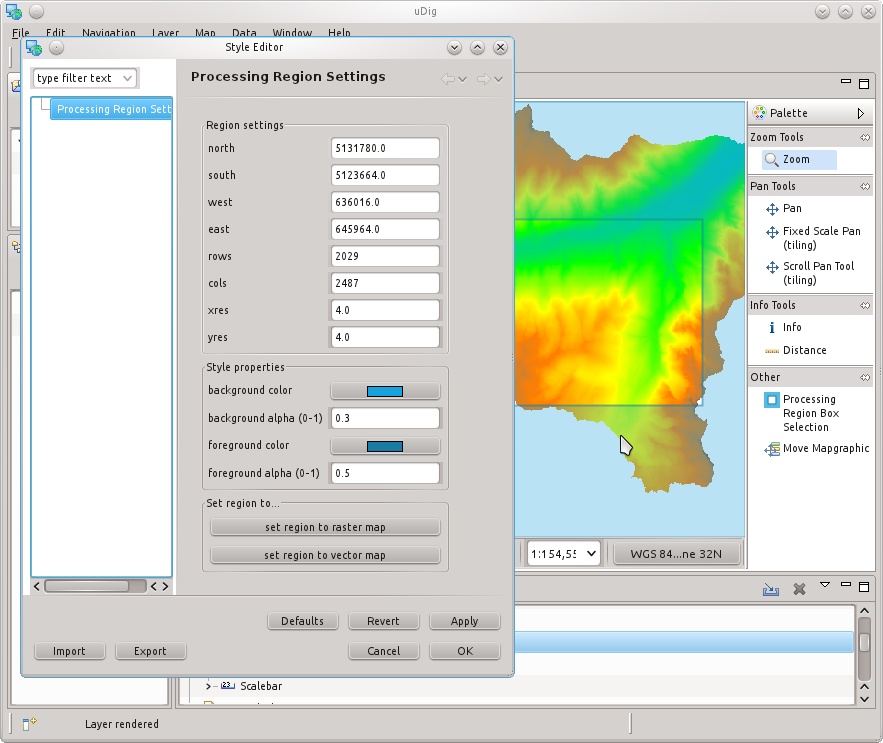The image size is (883, 743).
Task: Click the foreground alpha field
Action: 385,473
